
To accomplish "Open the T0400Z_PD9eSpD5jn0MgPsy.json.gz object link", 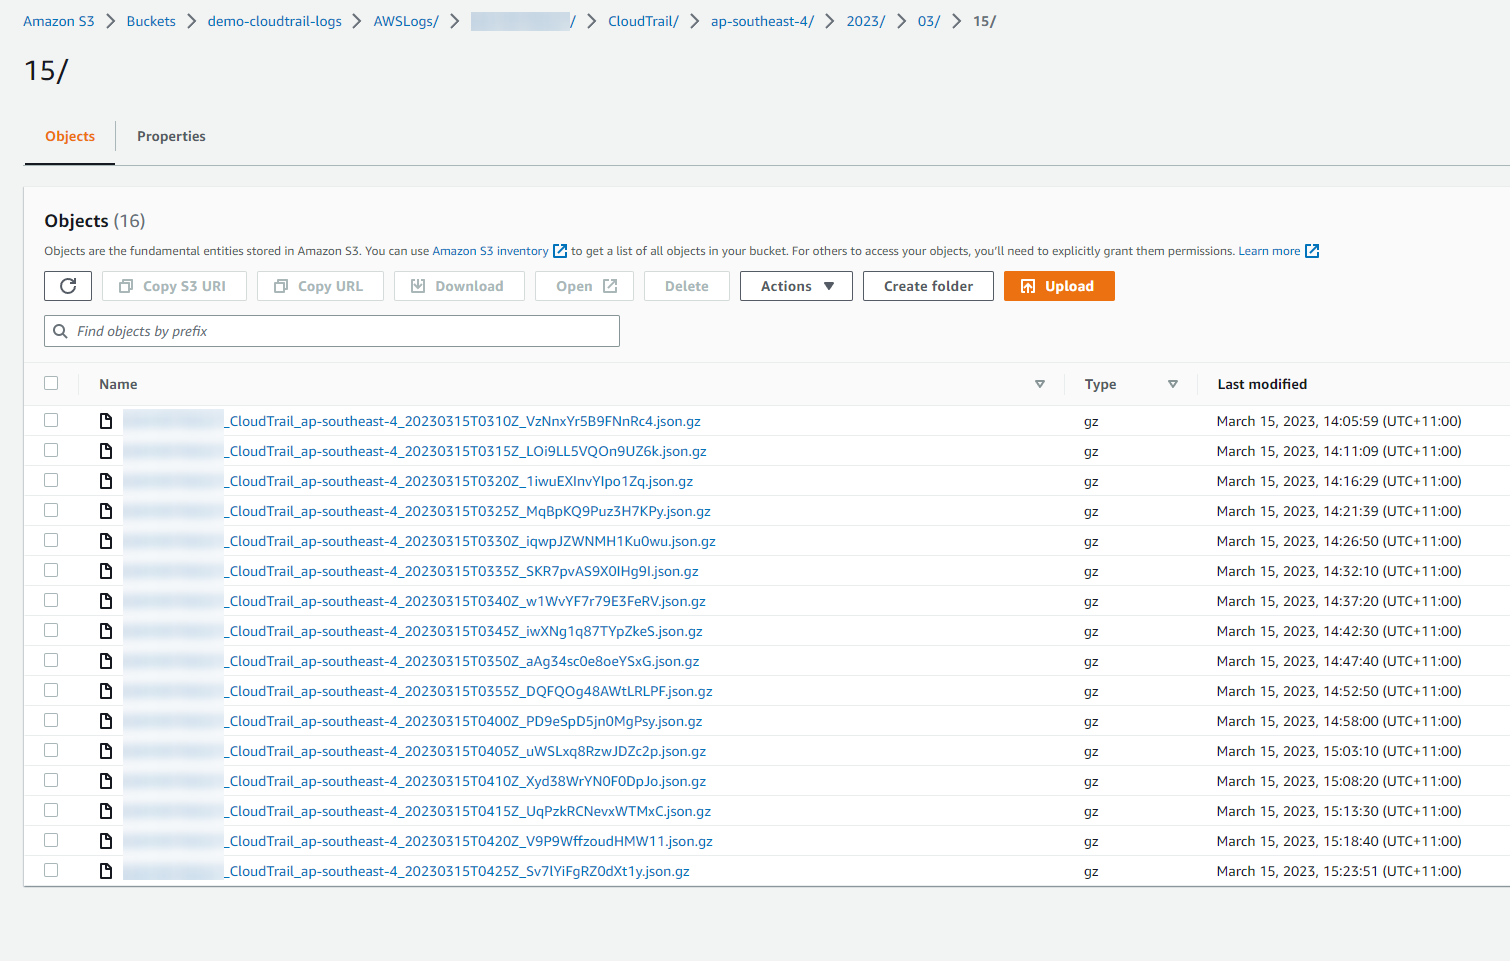I will [465, 721].
